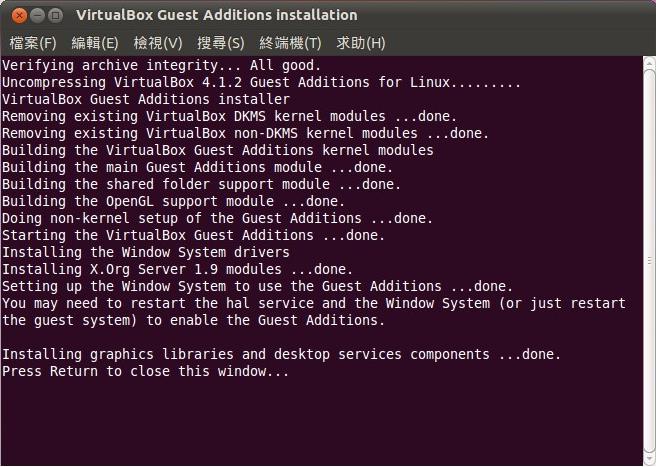The height and width of the screenshot is (467, 656).
Task: Click the empty terminal area below the output
Action: coord(320,420)
